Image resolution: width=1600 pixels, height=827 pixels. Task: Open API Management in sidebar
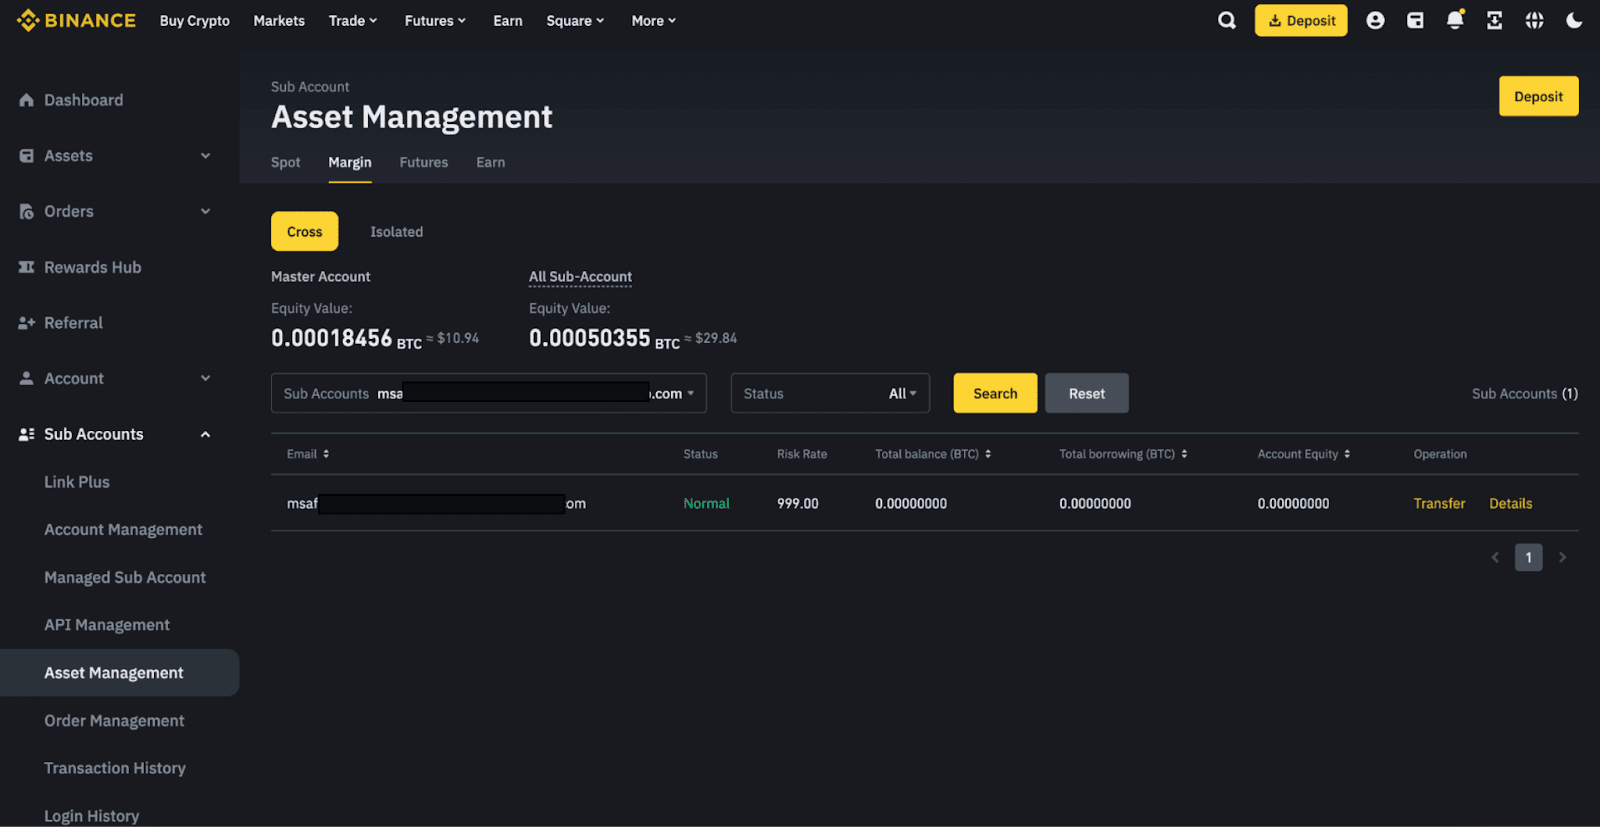point(107,625)
